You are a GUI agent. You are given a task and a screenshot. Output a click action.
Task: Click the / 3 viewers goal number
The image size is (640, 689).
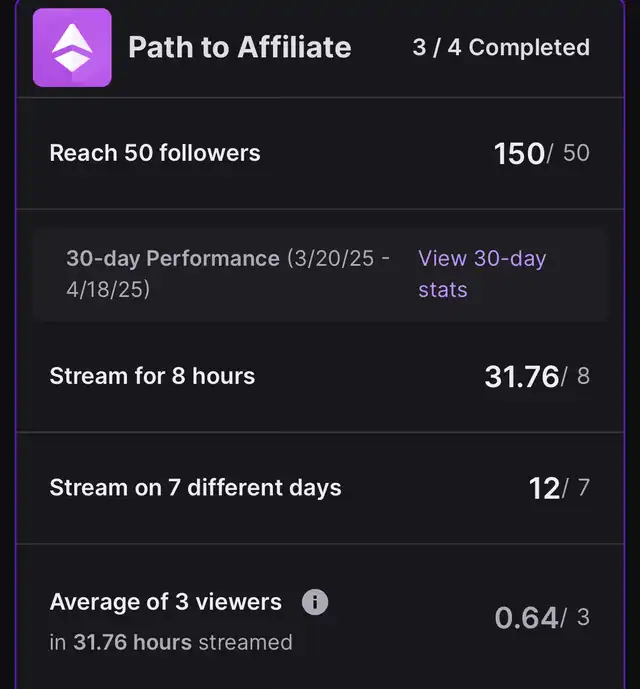[579, 618]
